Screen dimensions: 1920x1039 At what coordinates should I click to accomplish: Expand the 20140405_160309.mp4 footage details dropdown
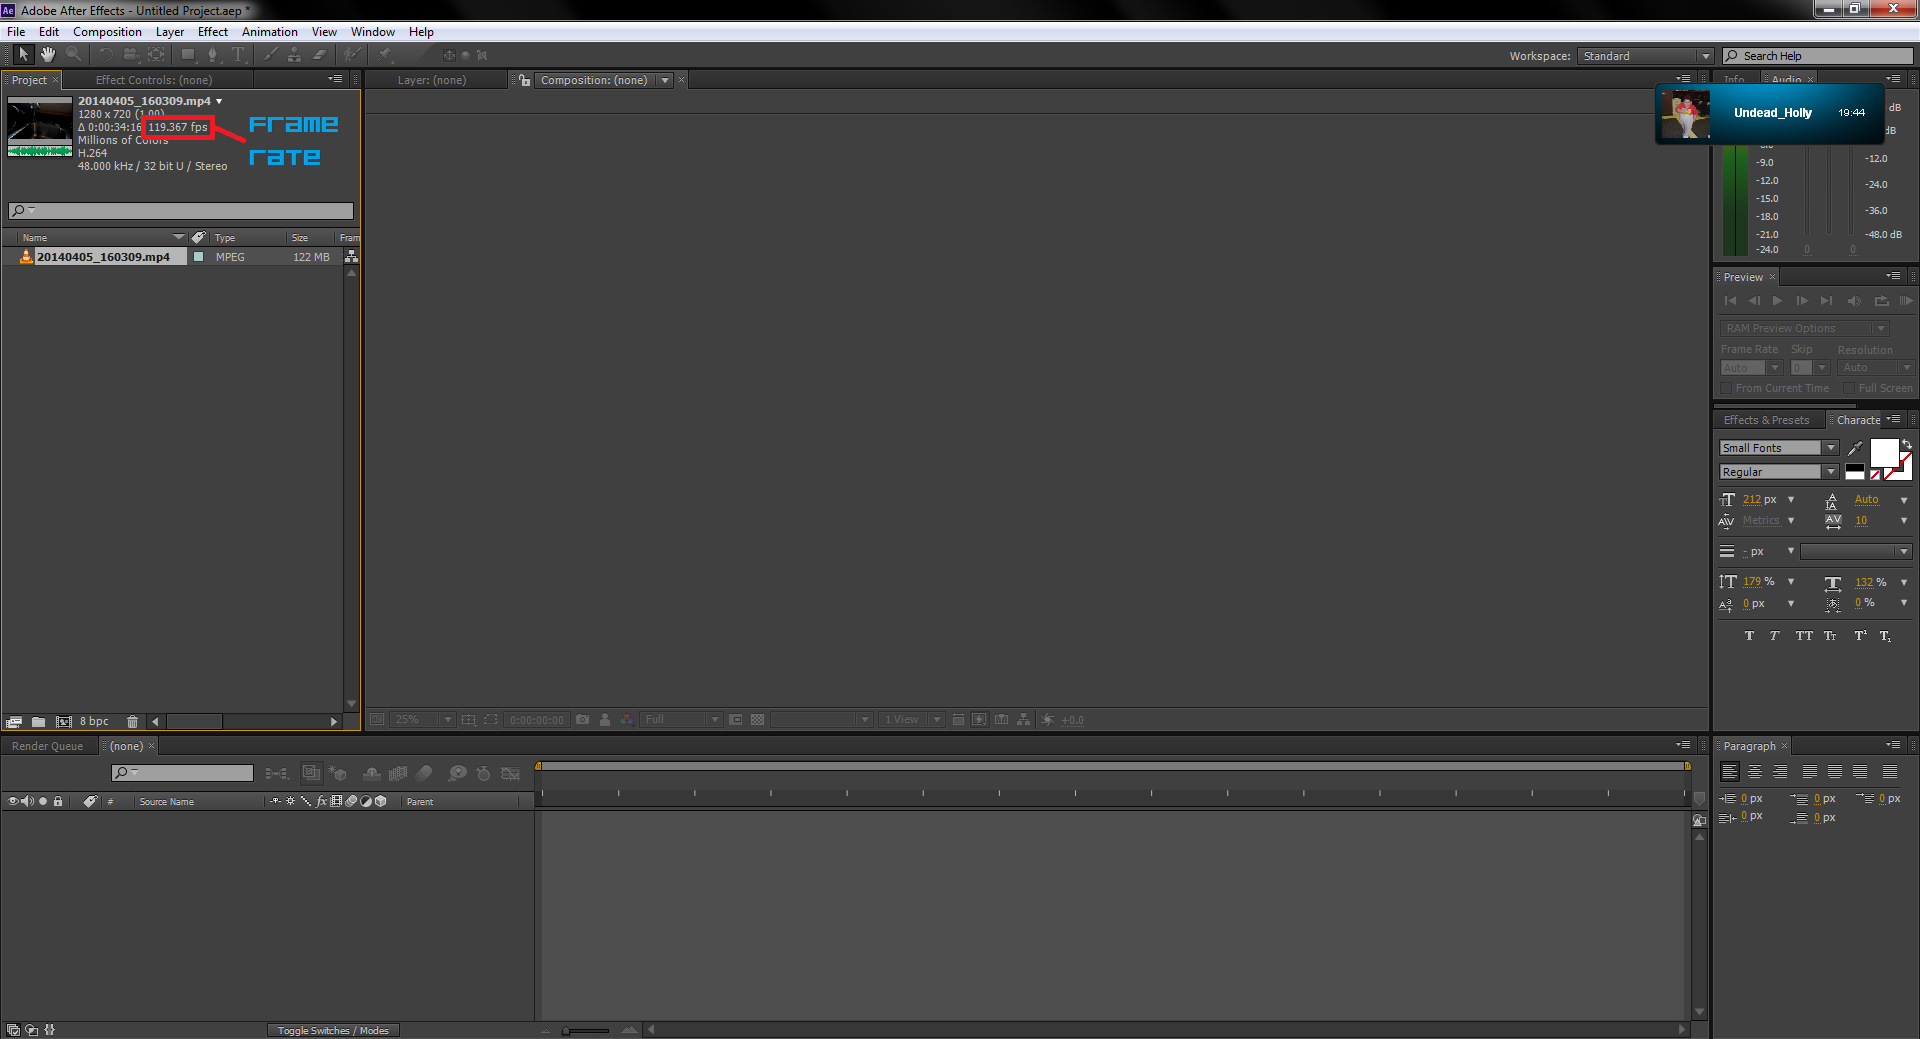(219, 100)
